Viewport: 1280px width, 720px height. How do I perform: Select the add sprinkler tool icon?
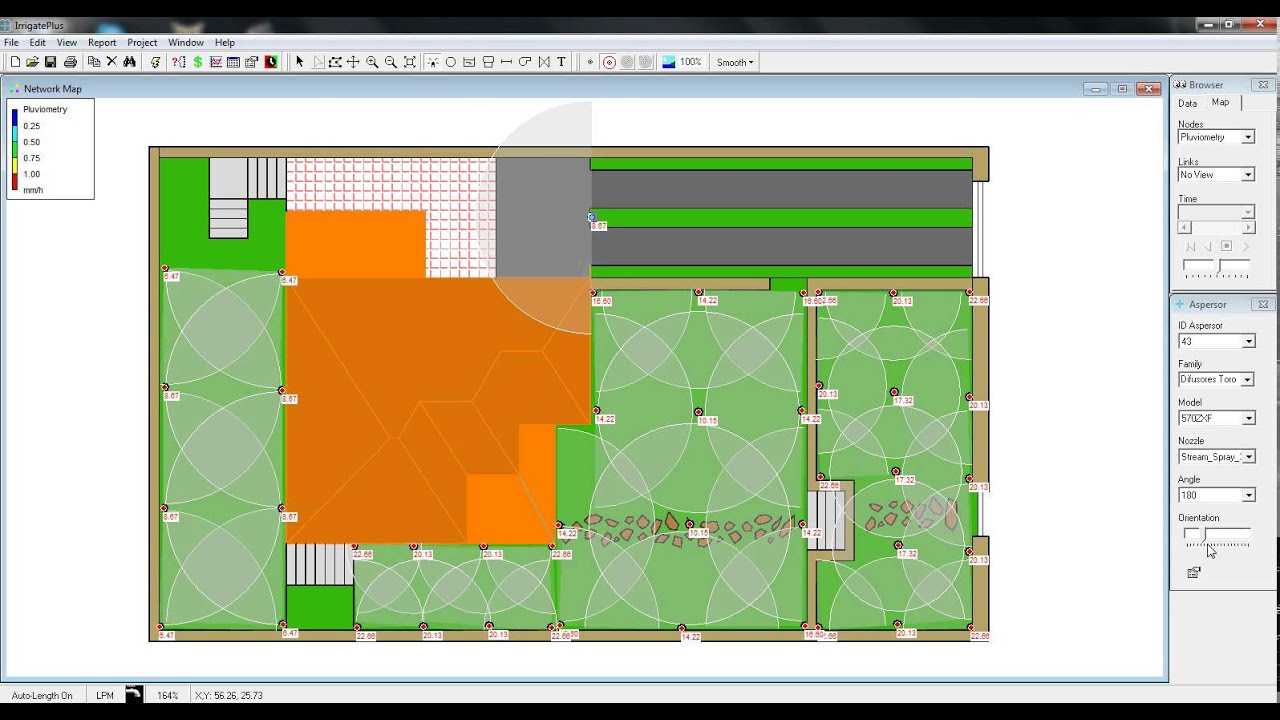432,62
